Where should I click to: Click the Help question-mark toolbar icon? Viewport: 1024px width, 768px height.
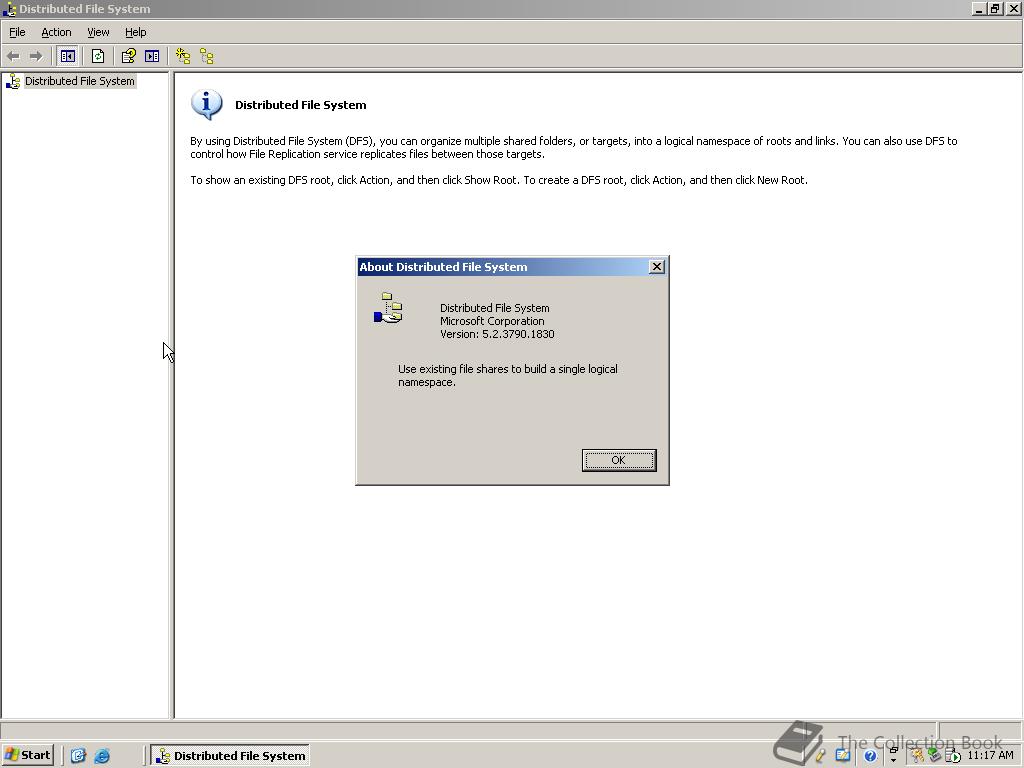click(x=128, y=56)
